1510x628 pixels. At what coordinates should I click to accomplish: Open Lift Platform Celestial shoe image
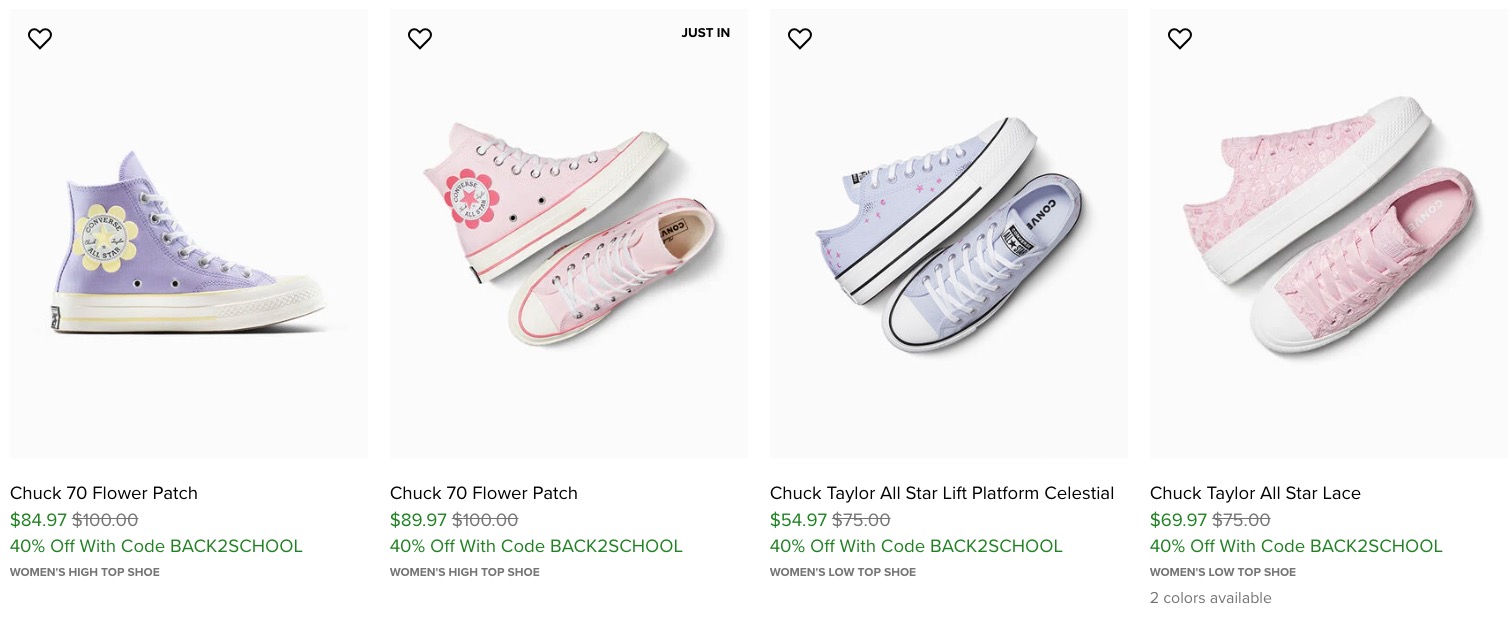(x=948, y=240)
